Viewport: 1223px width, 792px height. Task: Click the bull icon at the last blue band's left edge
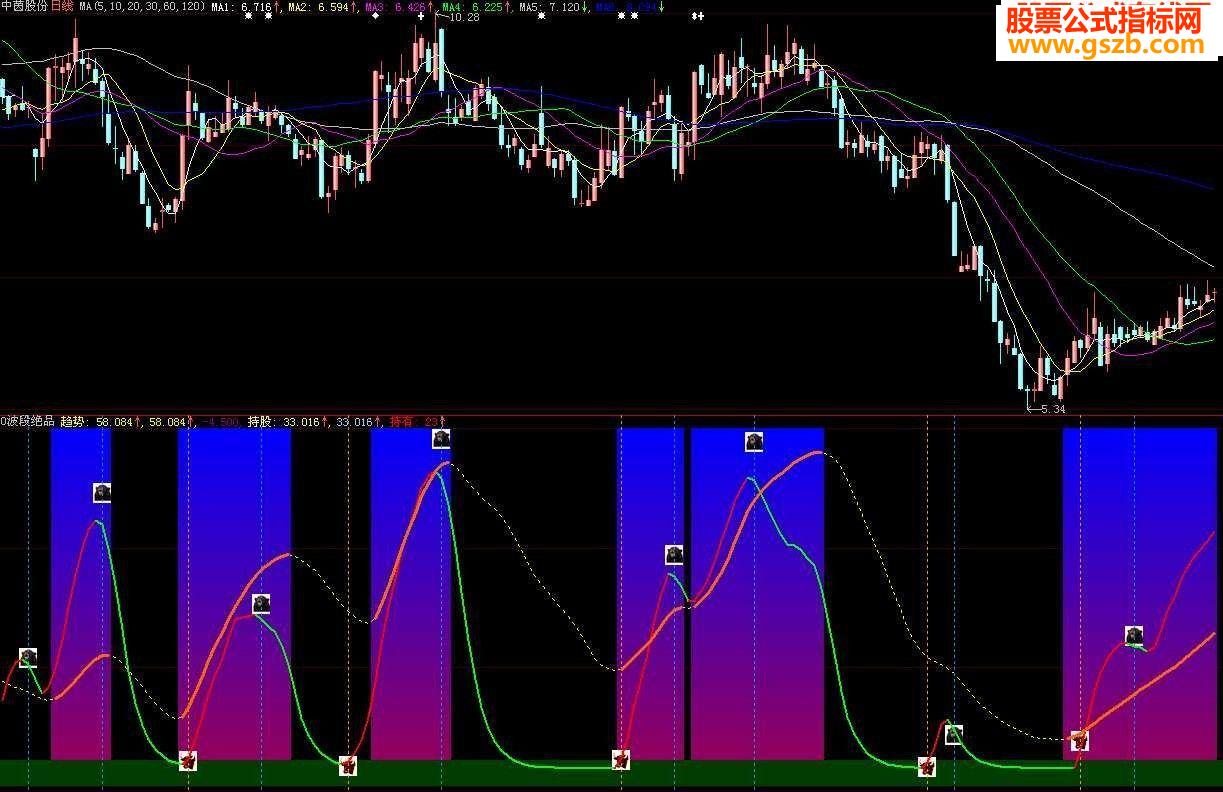click(x=1079, y=741)
